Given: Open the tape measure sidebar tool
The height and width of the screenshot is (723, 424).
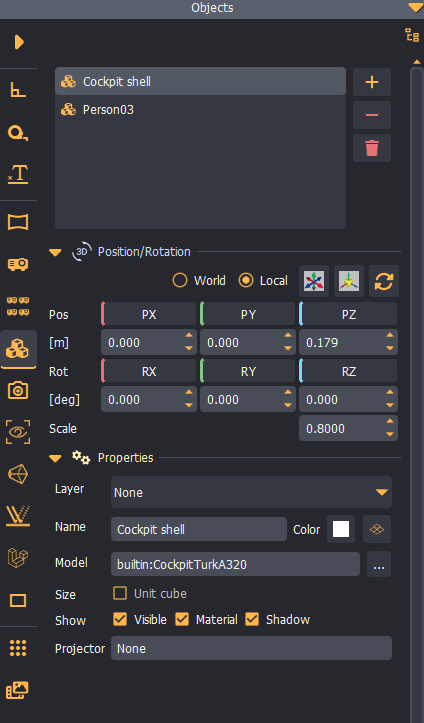Looking at the screenshot, I should click(18, 133).
